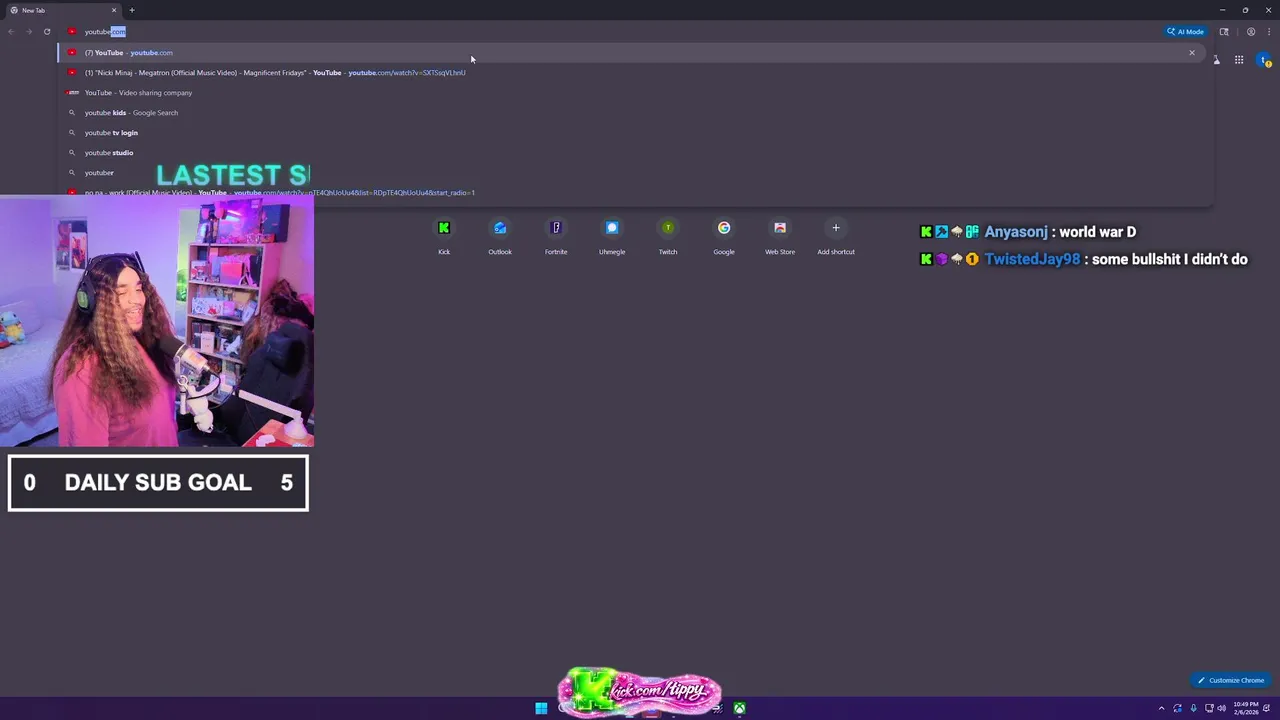Open the Chrome profile icon in toolbar
This screenshot has width=1280, height=720.
click(1251, 32)
